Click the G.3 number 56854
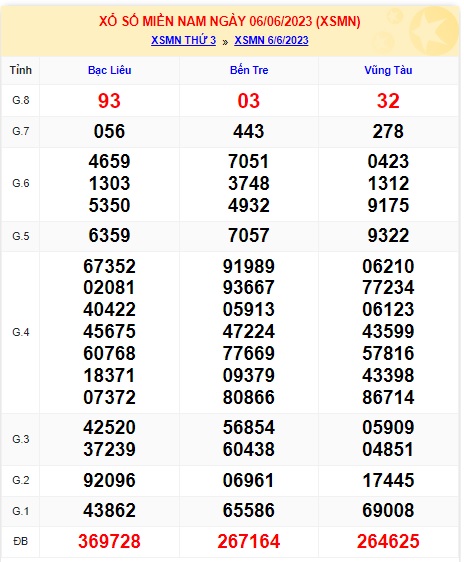This screenshot has height=562, width=464. click(249, 428)
